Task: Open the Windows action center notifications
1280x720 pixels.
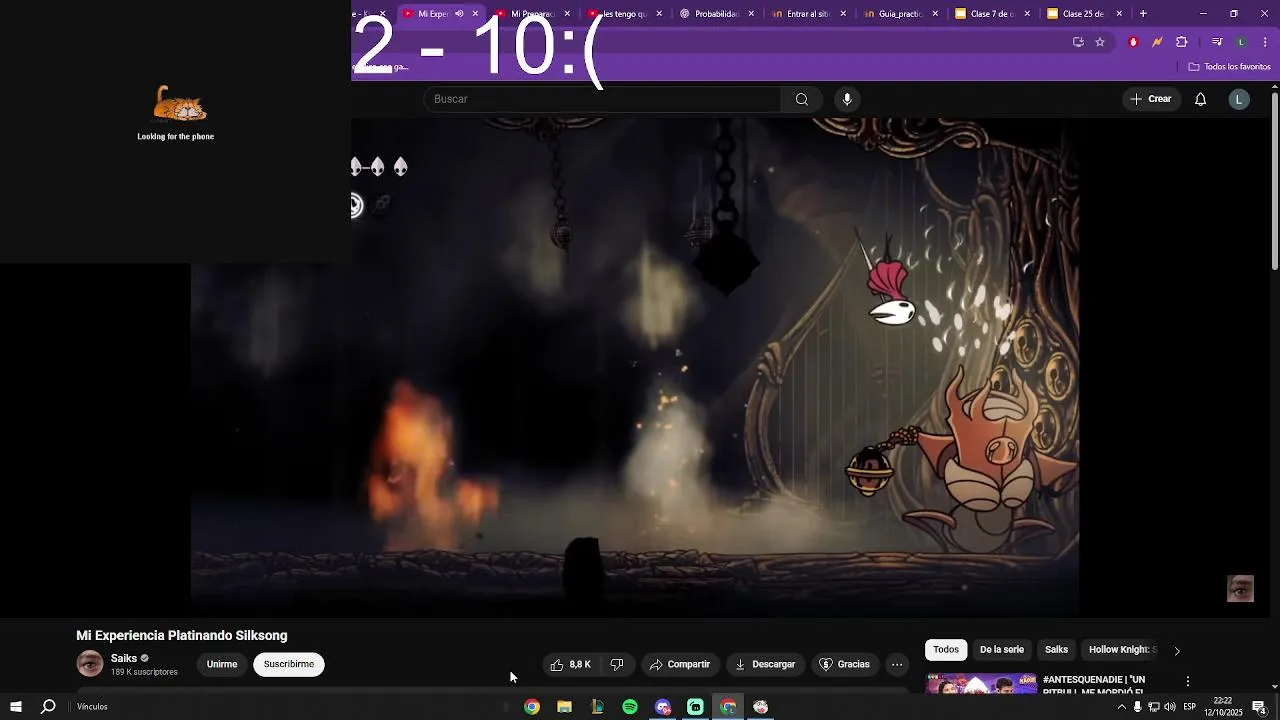Action: click(x=1259, y=707)
